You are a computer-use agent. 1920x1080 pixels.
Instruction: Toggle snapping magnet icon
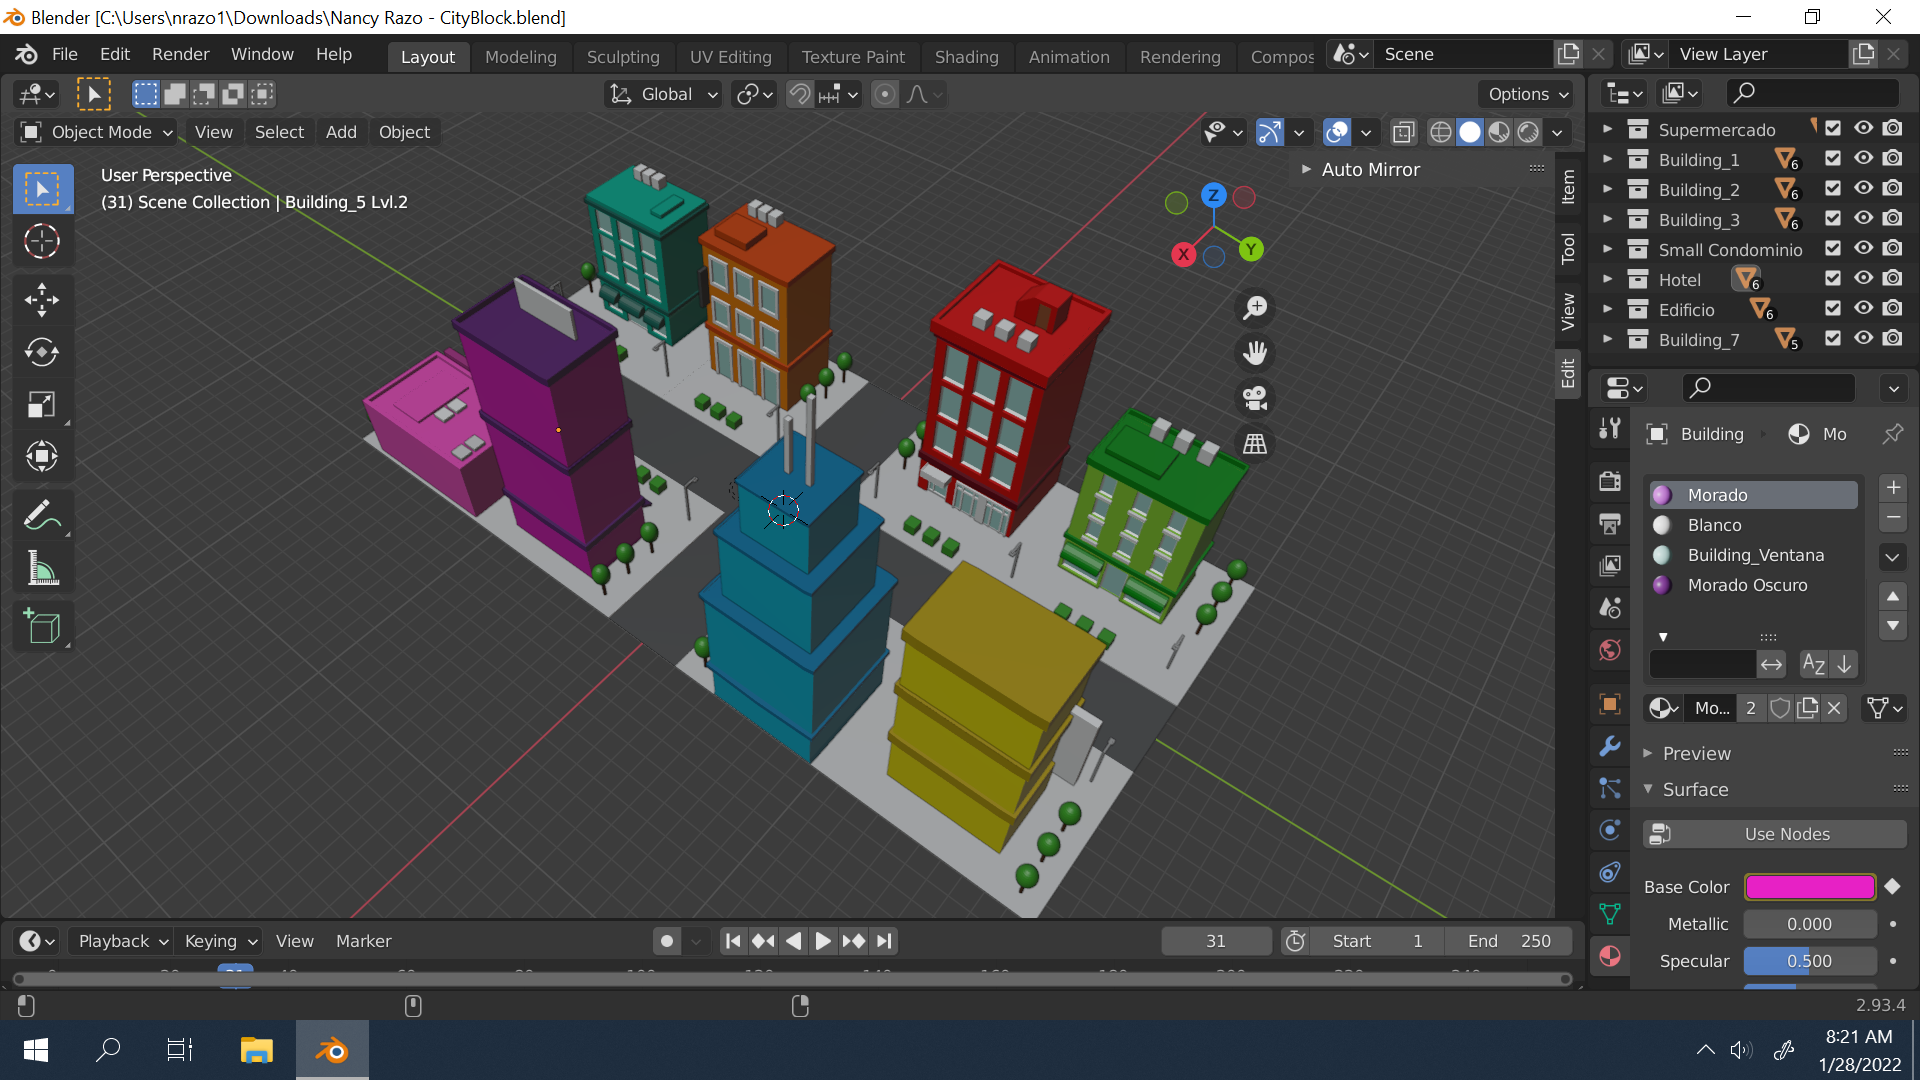[800, 94]
